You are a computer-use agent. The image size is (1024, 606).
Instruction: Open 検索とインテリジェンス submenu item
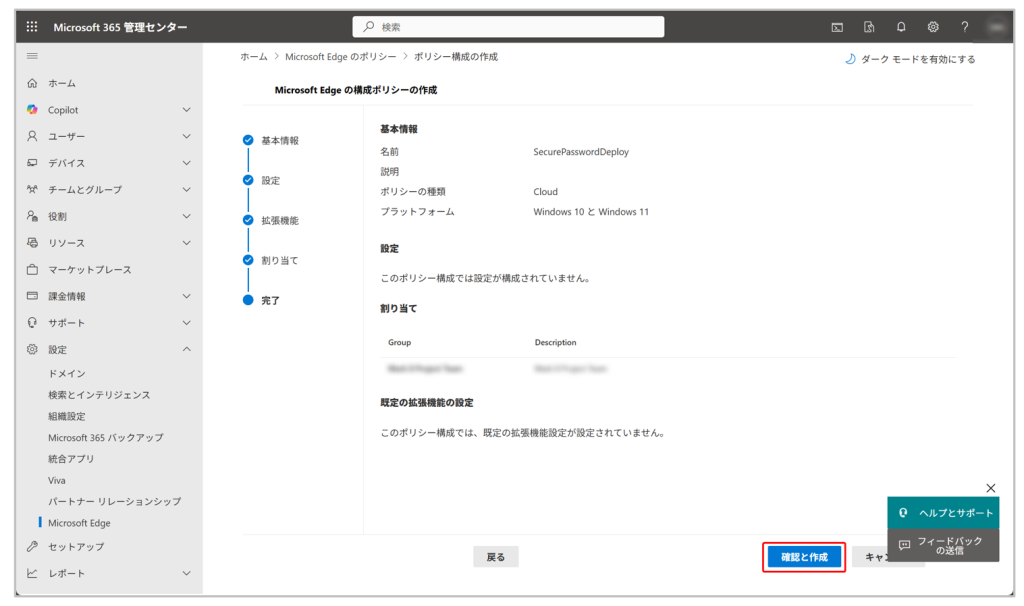pos(99,395)
